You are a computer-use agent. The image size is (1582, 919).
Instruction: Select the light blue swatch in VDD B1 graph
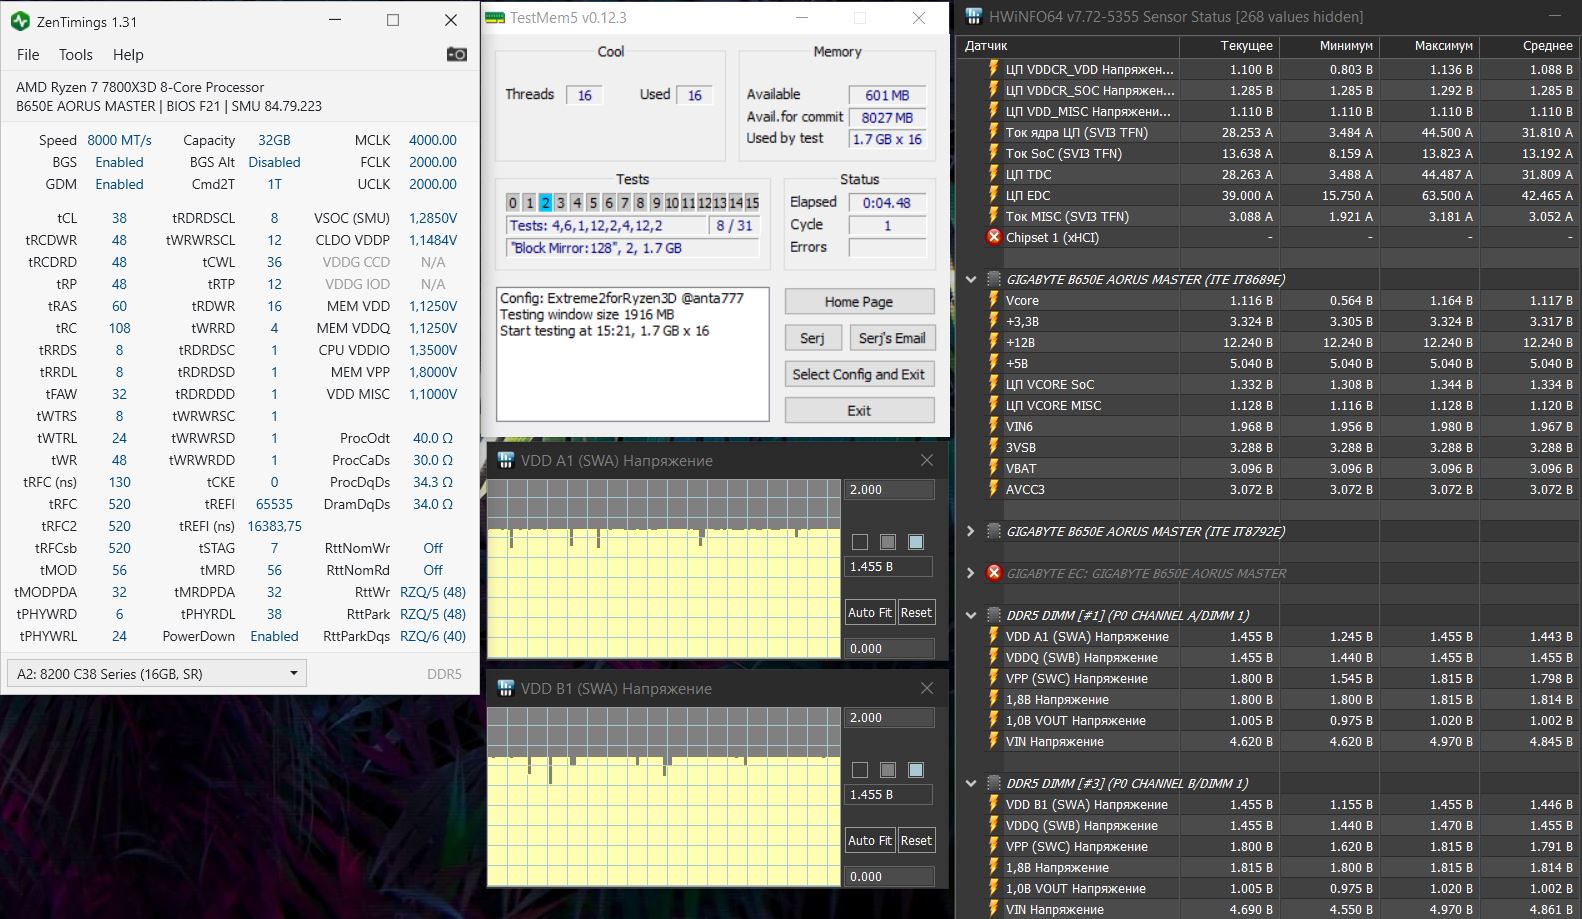click(915, 770)
